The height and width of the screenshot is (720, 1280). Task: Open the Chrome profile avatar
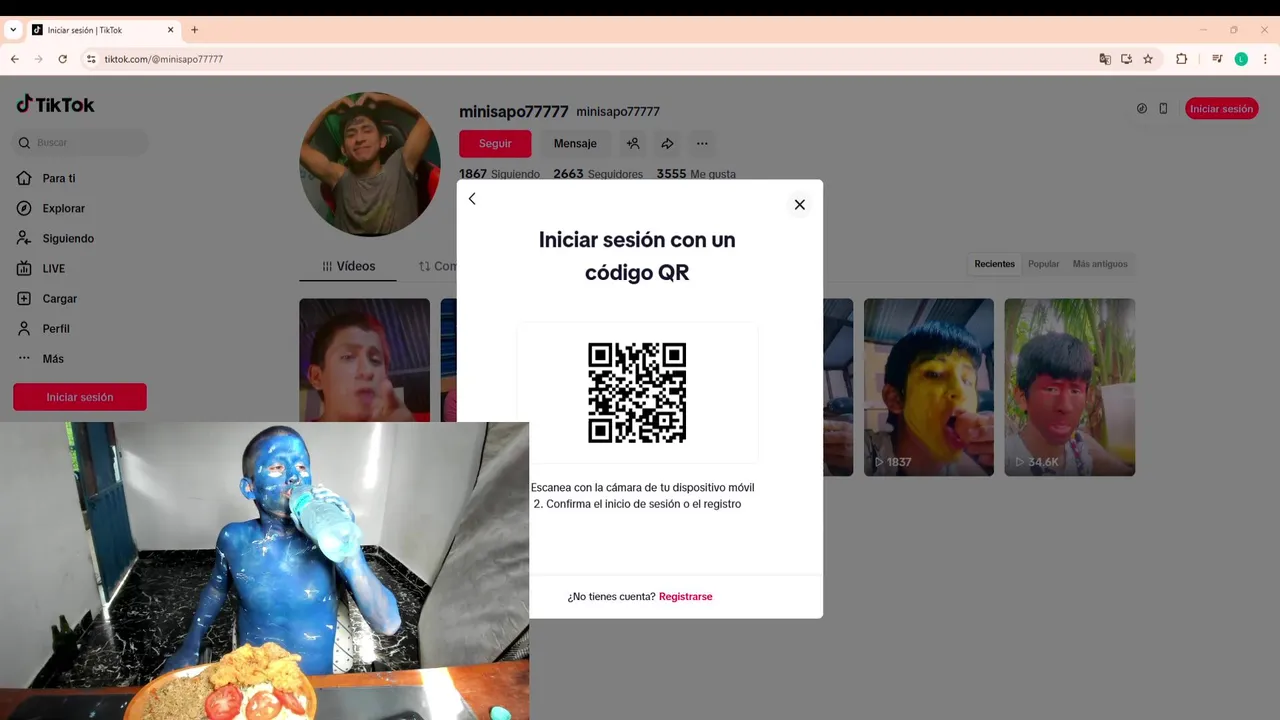[1241, 59]
